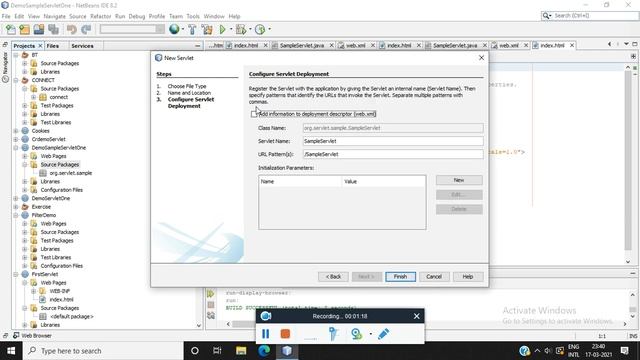This screenshot has height=360, width=640.
Task: Select index.html under FirstServlet
Action: coord(61,300)
